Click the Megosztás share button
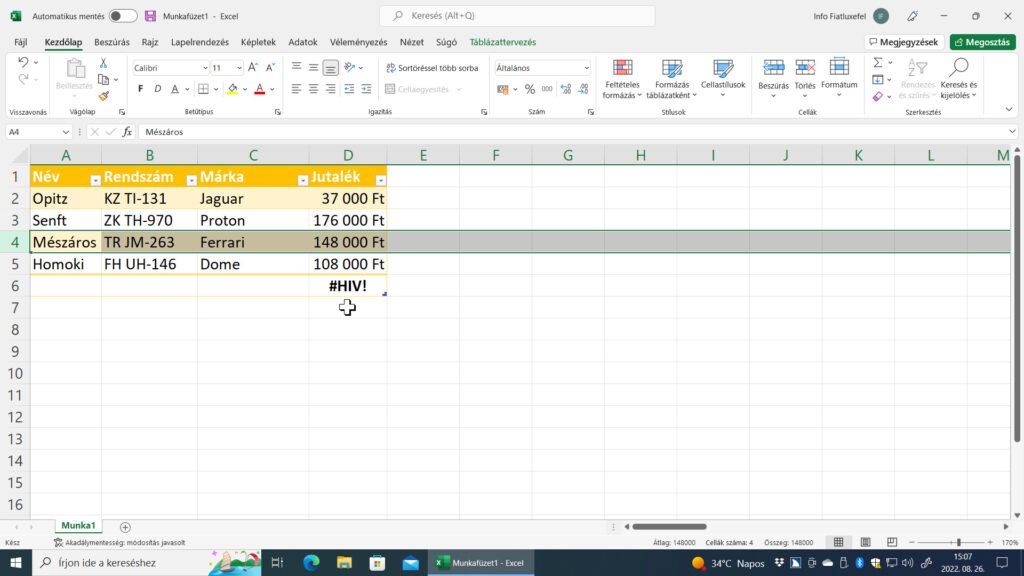This screenshot has width=1024, height=576. [x=982, y=42]
